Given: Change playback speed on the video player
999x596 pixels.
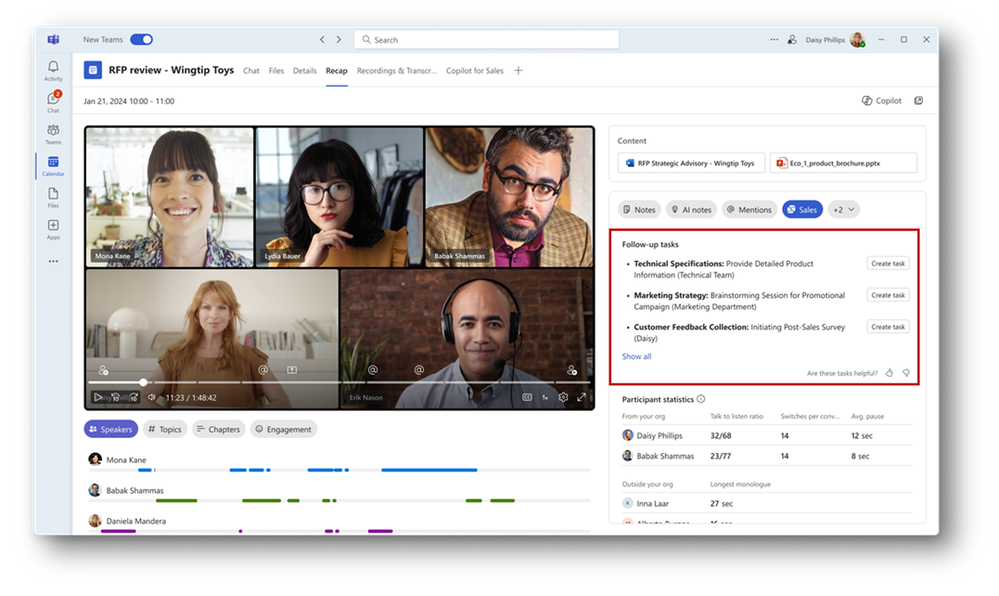Looking at the screenshot, I should pyautogui.click(x=545, y=397).
